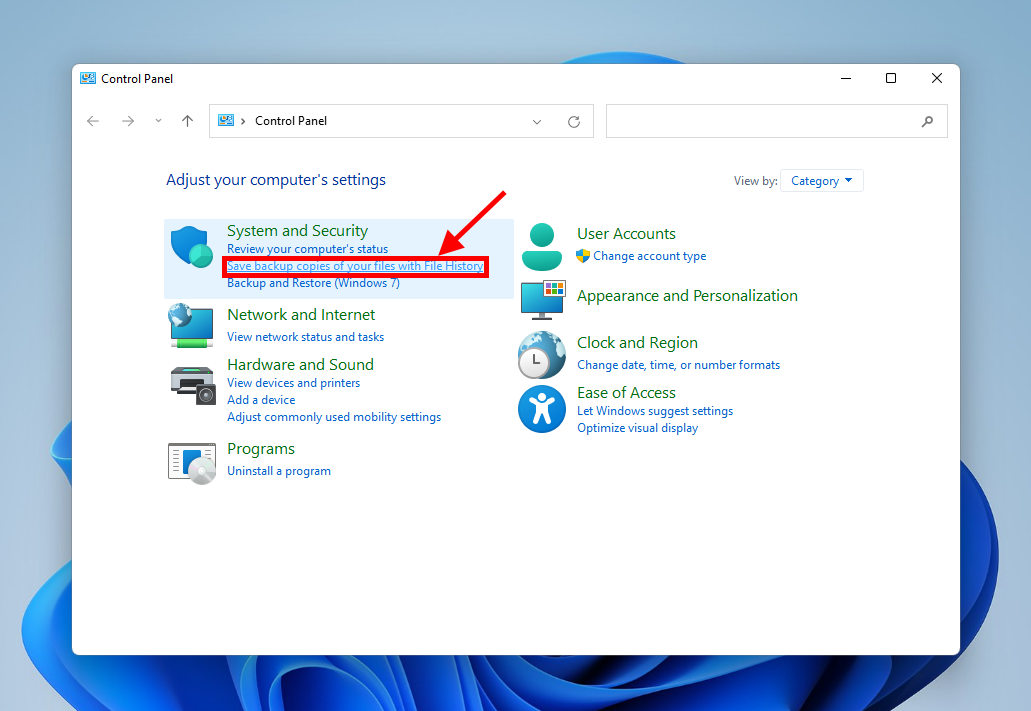The image size is (1031, 711).
Task: Refresh the Control Panel view
Action: pyautogui.click(x=574, y=122)
